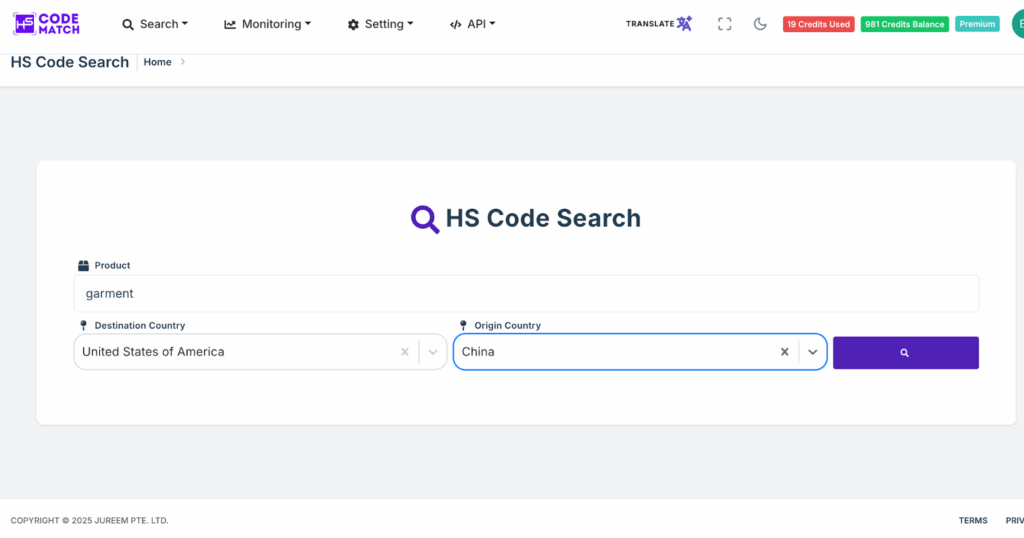
Task: Click the 981 Credits Balance badge
Action: click(x=904, y=24)
